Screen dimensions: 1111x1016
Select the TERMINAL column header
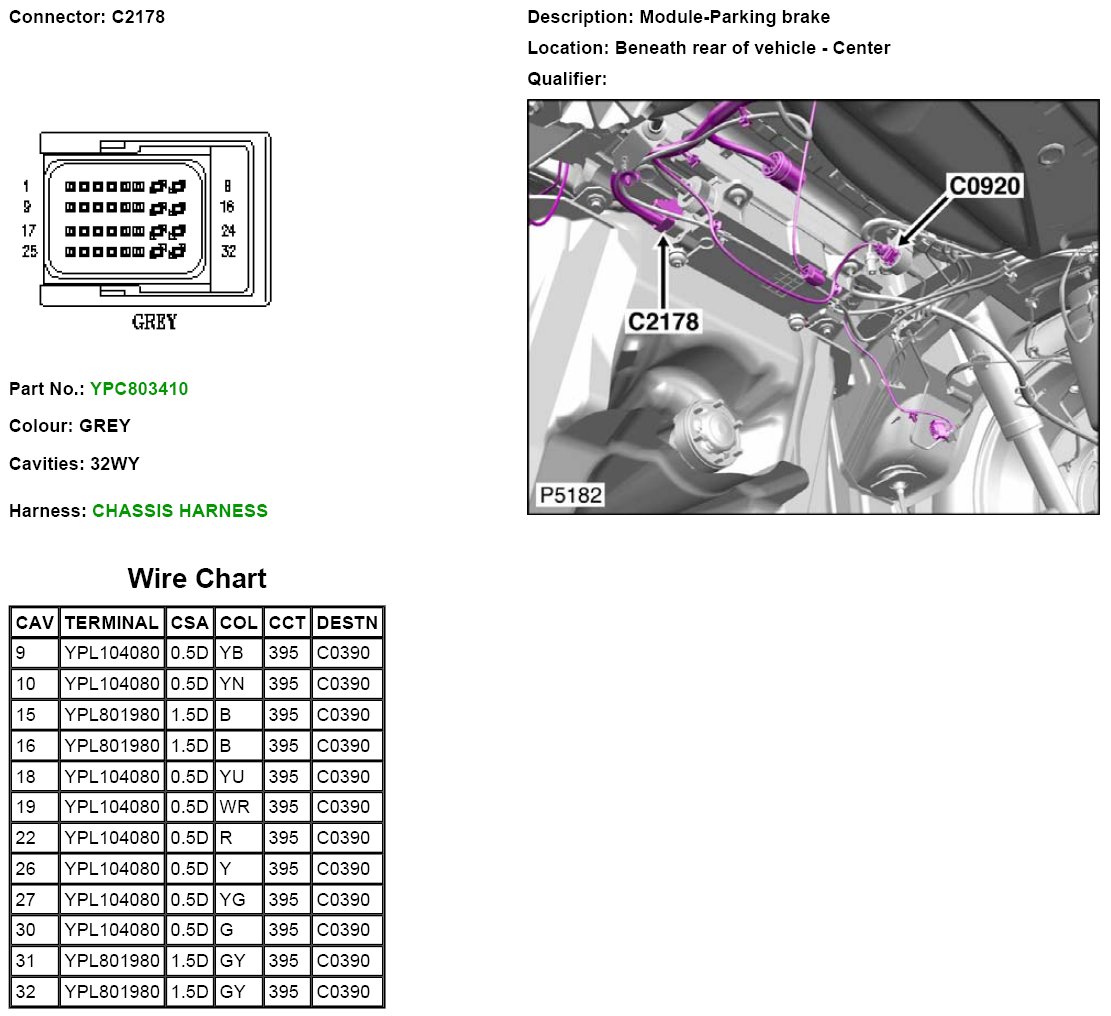click(x=111, y=623)
